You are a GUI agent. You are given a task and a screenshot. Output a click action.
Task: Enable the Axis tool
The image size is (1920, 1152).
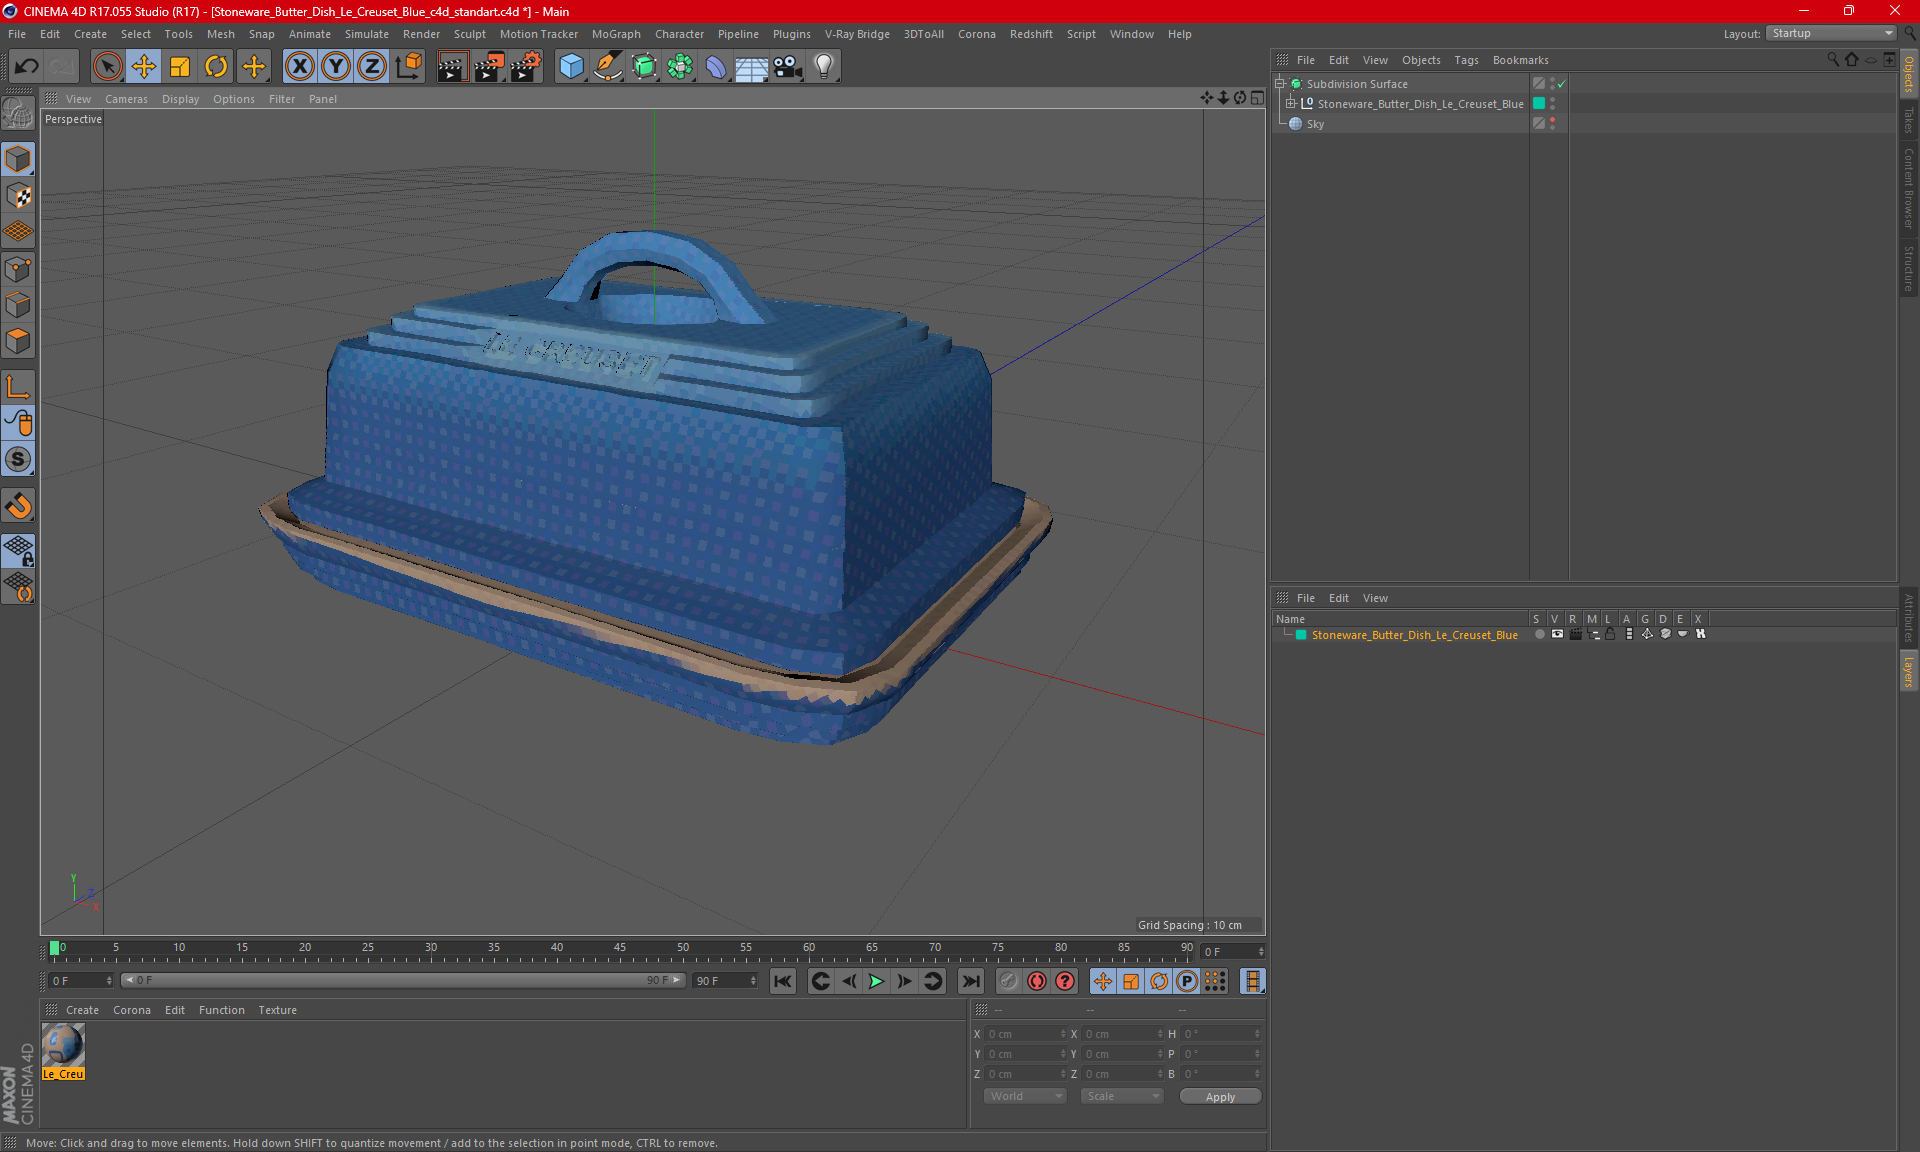[x=18, y=387]
